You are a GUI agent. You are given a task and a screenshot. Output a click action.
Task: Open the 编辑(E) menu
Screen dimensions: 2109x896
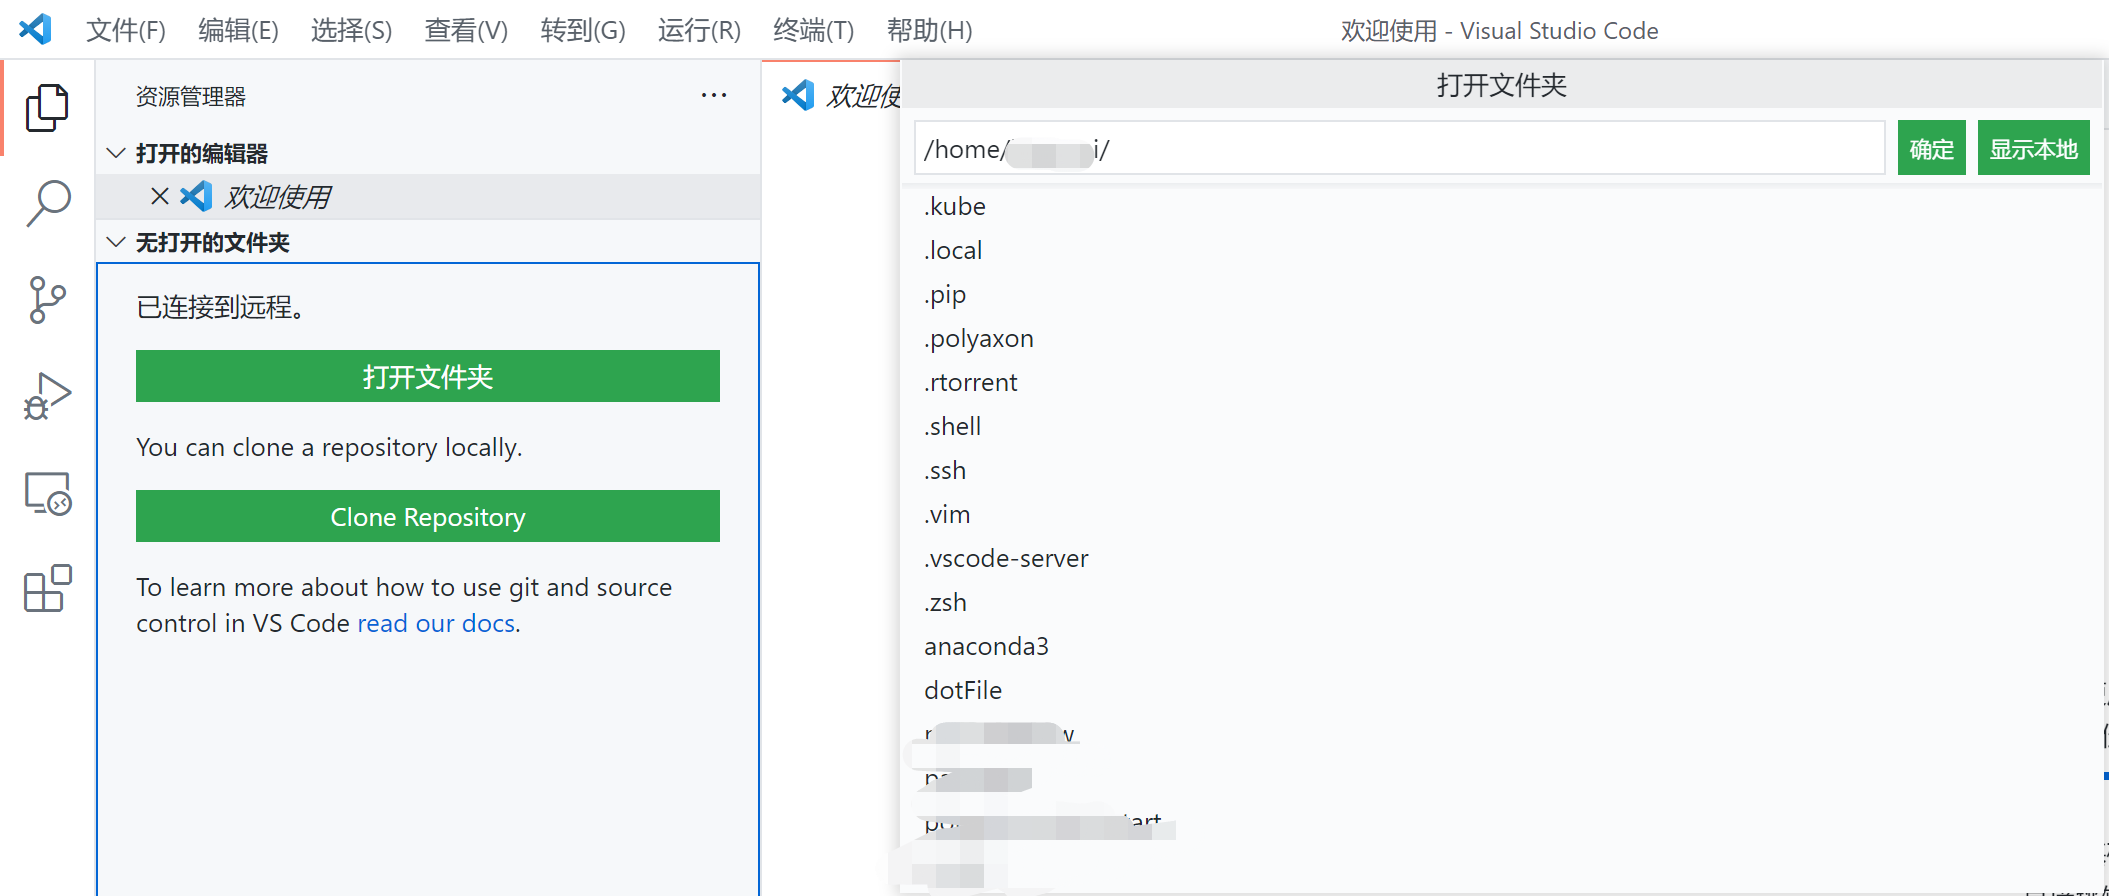click(238, 30)
